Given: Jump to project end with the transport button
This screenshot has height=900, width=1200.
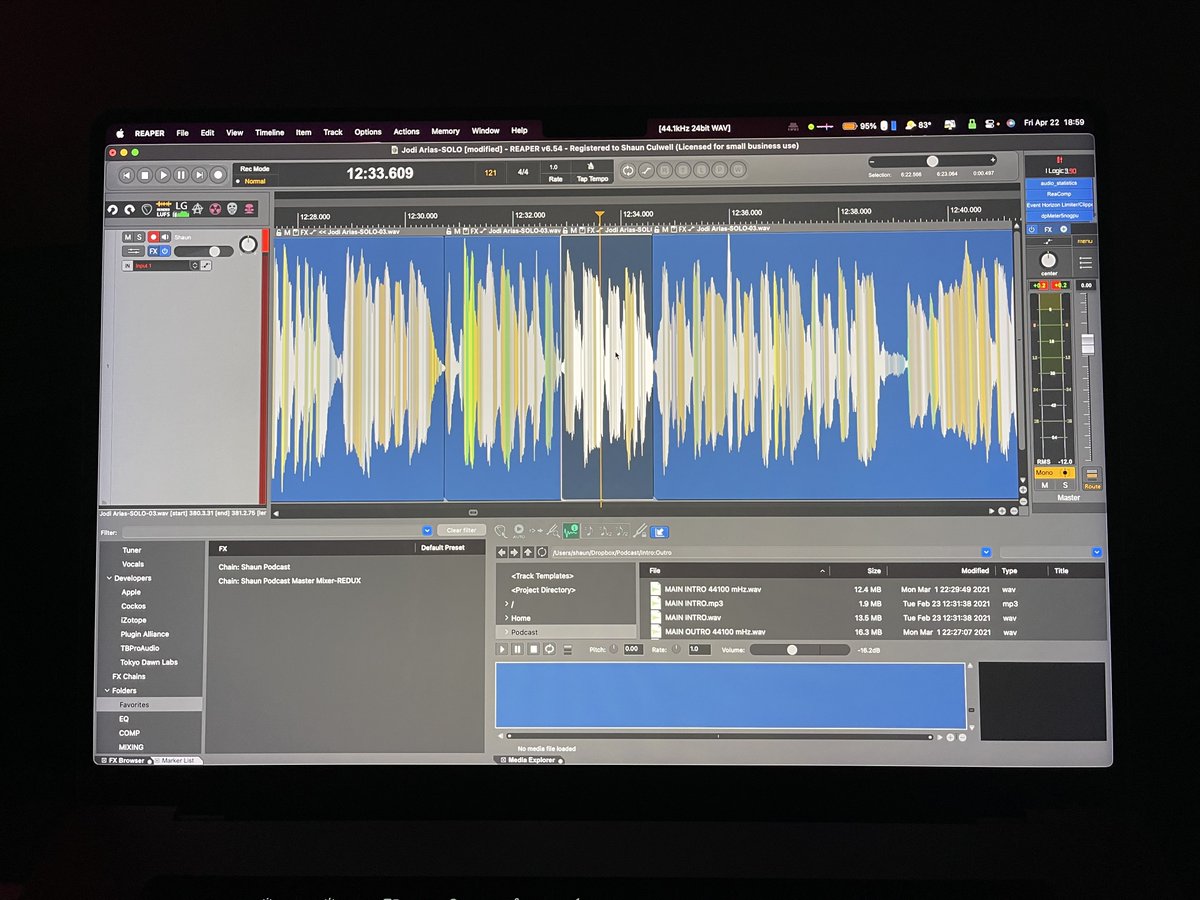Looking at the screenshot, I should pos(199,175).
